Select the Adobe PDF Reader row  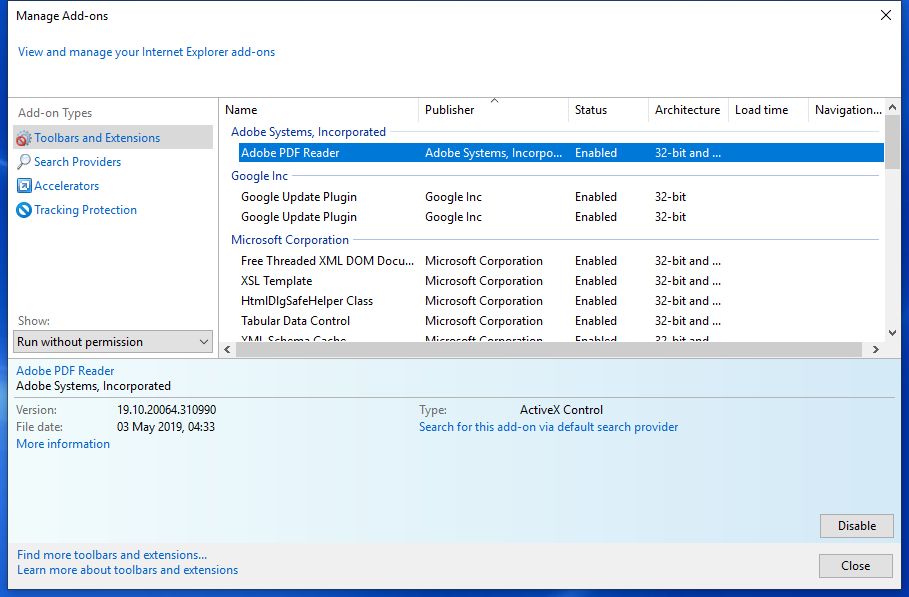point(561,153)
